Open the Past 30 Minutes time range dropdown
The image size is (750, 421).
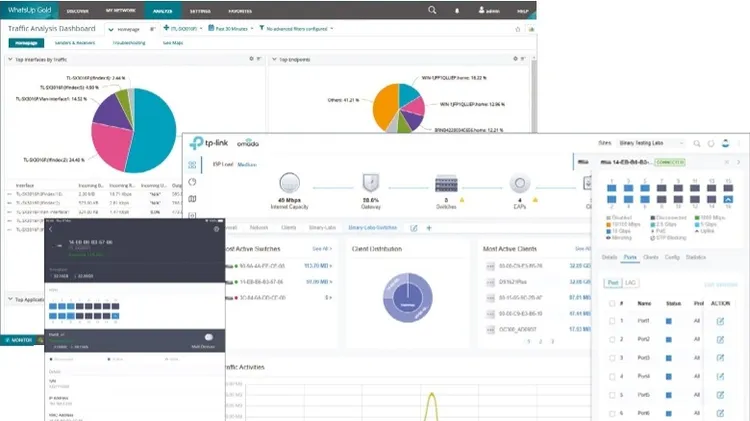(231, 29)
